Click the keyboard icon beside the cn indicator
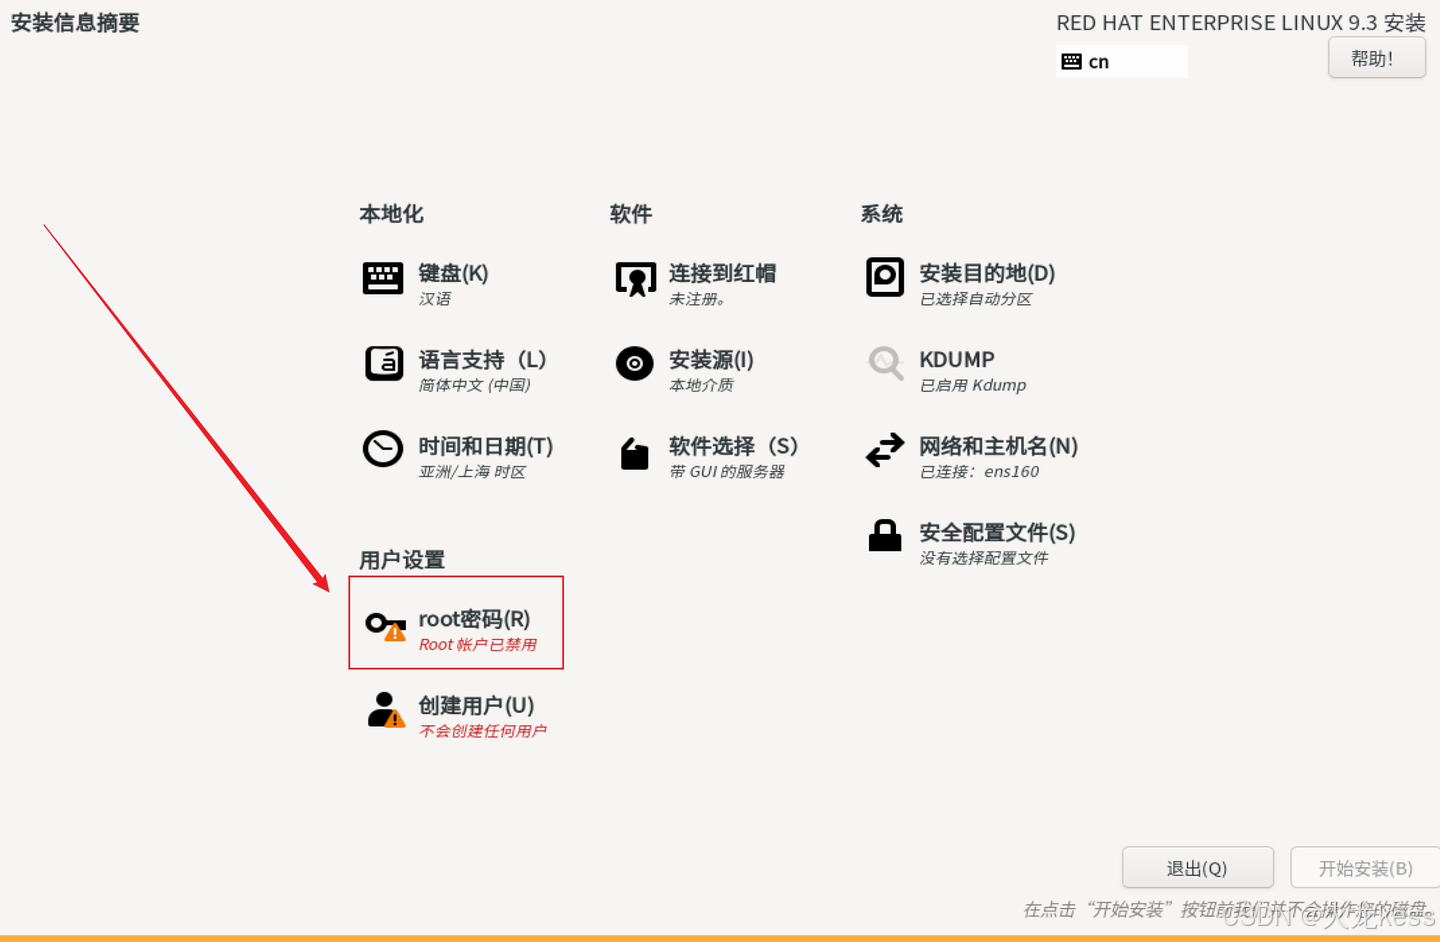Screen dimensions: 1440x942 point(1071,62)
